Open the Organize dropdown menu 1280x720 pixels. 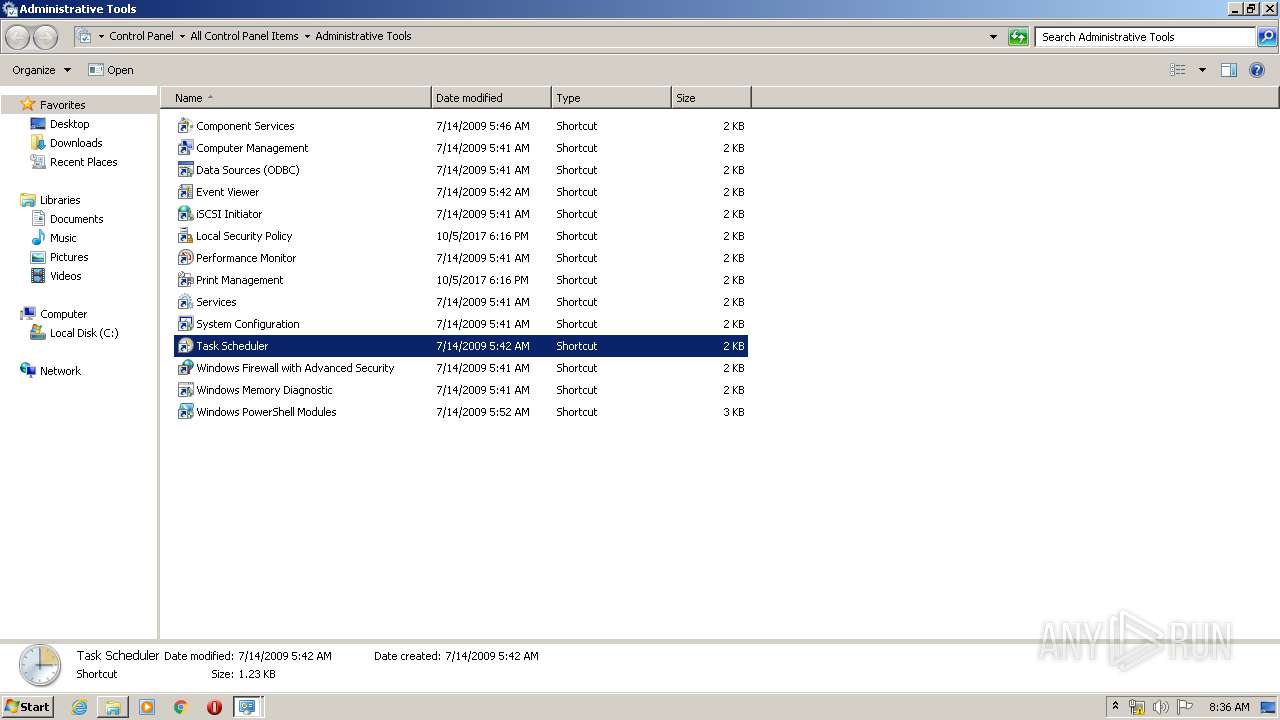41,70
